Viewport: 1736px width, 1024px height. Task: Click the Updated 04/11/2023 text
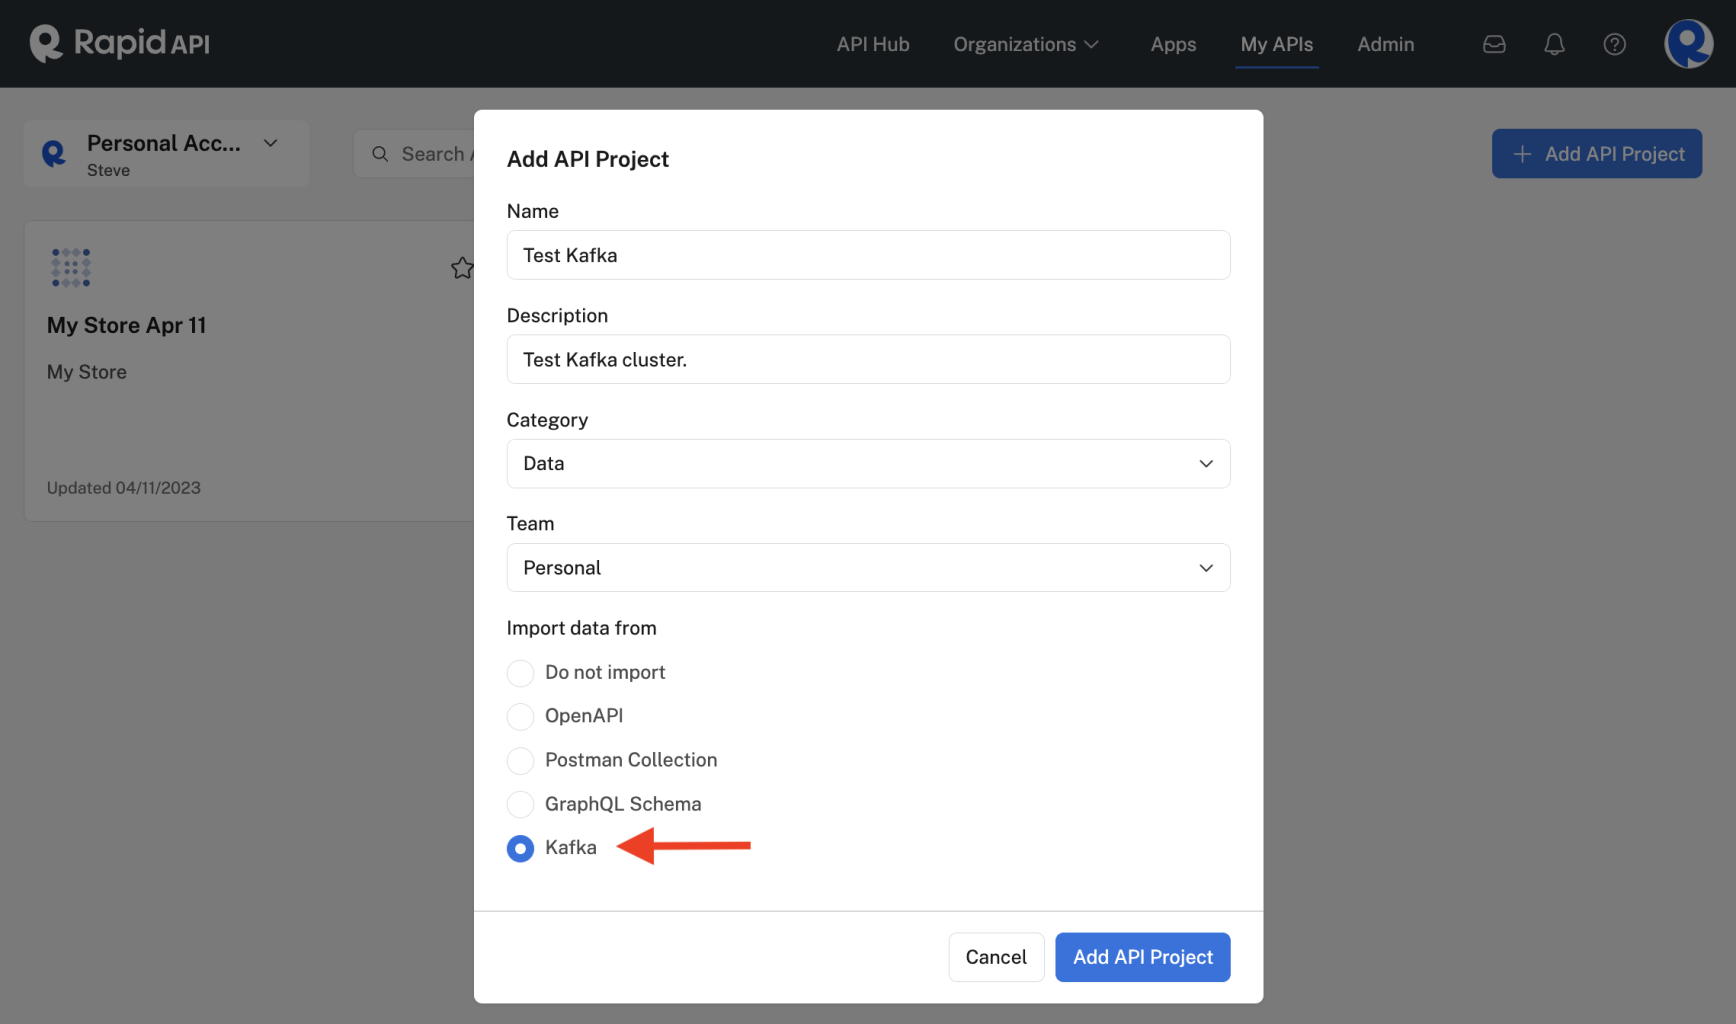(124, 488)
